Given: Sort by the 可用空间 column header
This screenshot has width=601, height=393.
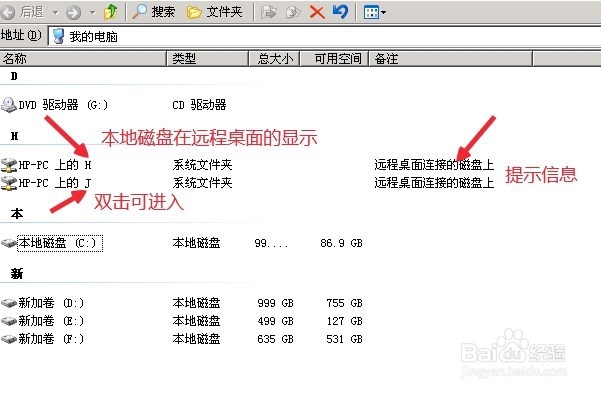Looking at the screenshot, I should coord(334,59).
